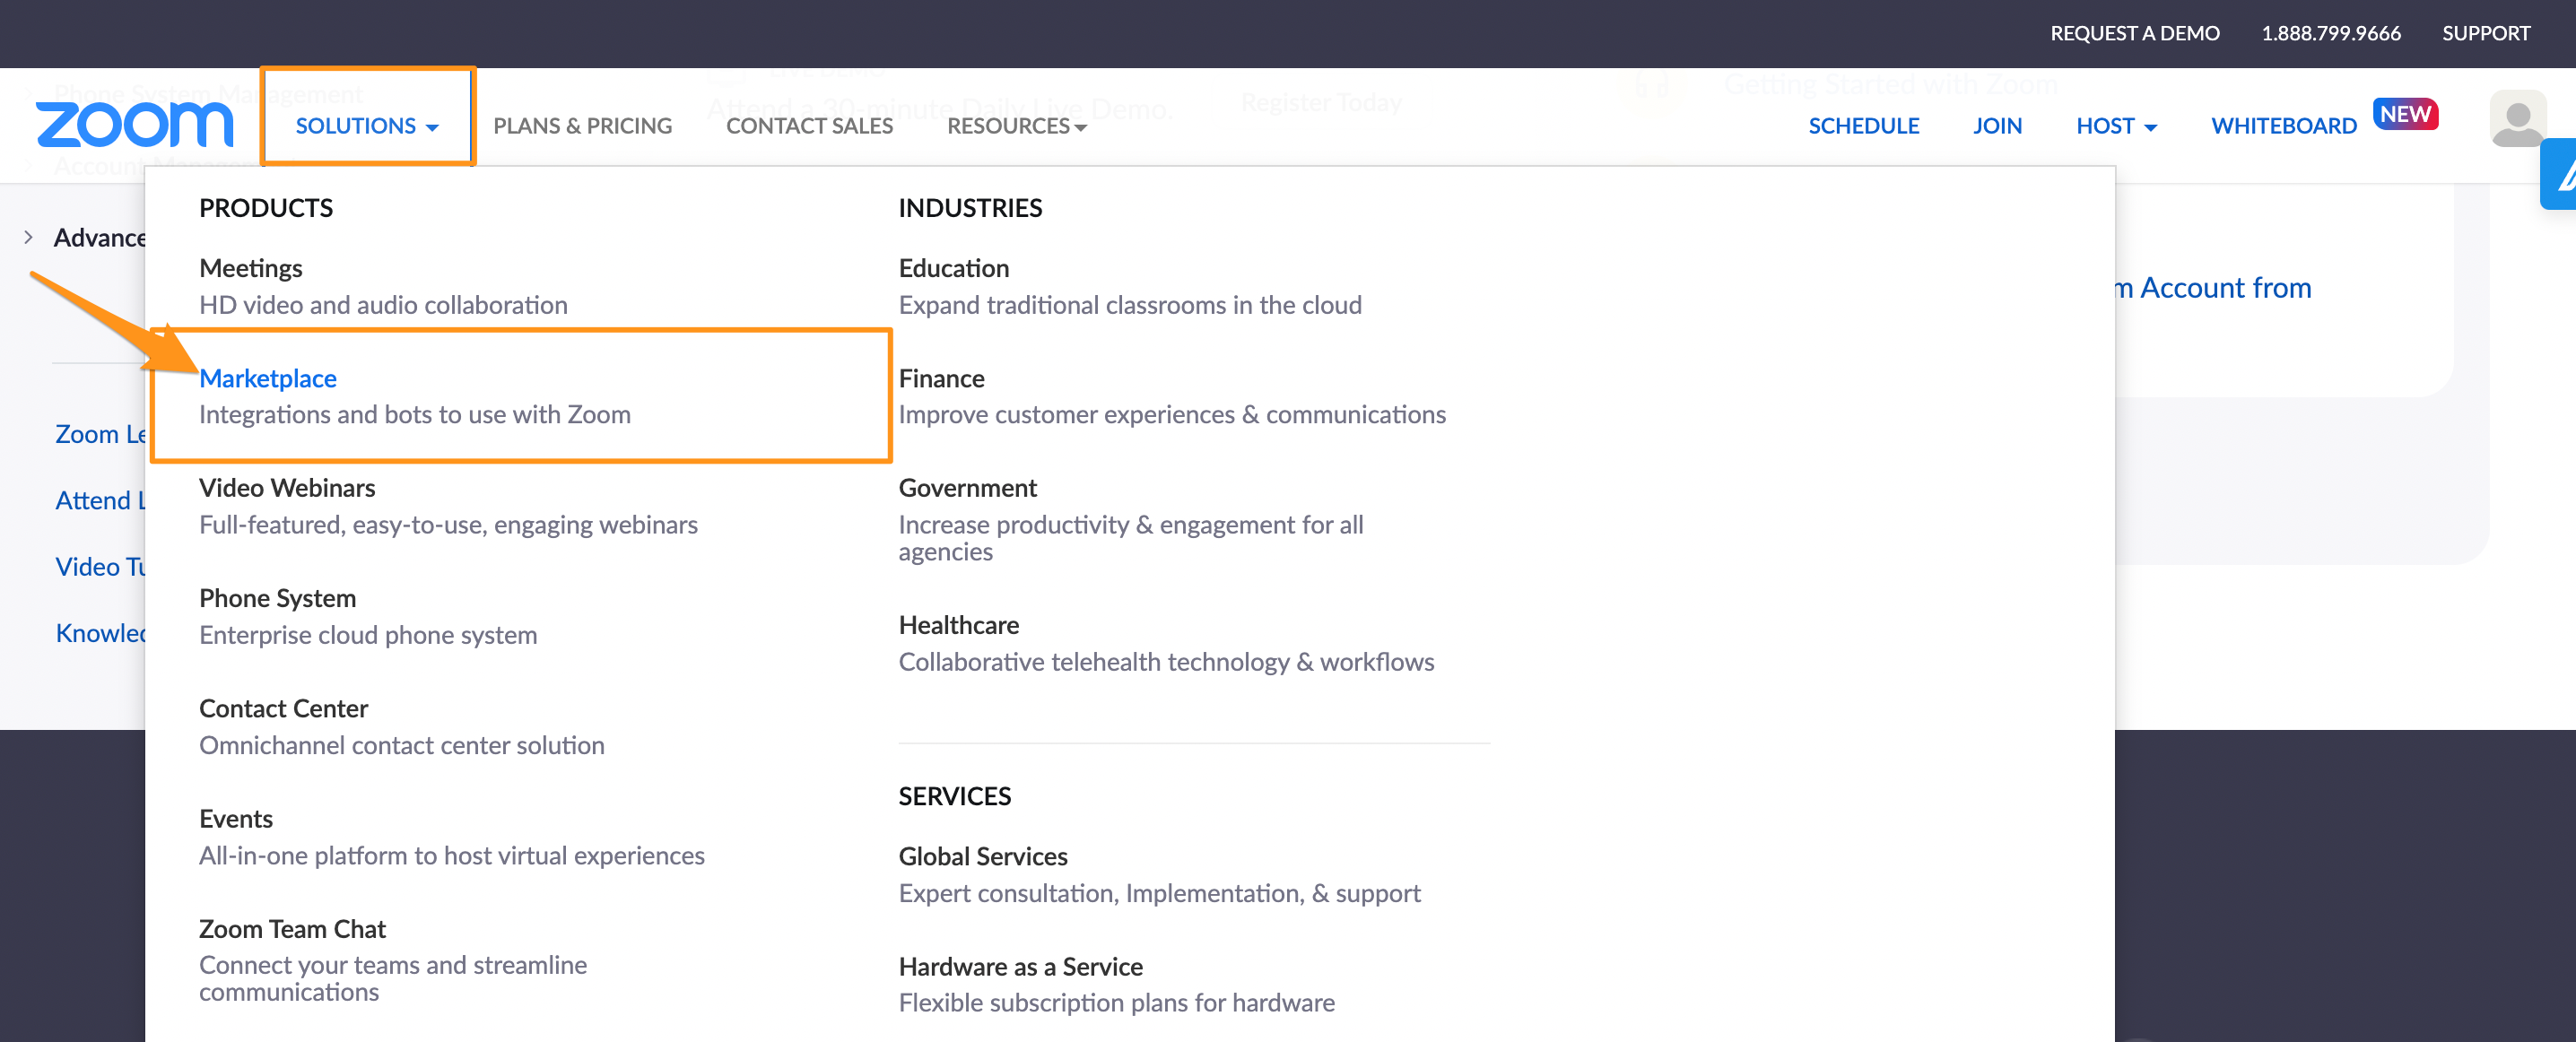Click the 1.888.799.9666 phone number

2330,33
